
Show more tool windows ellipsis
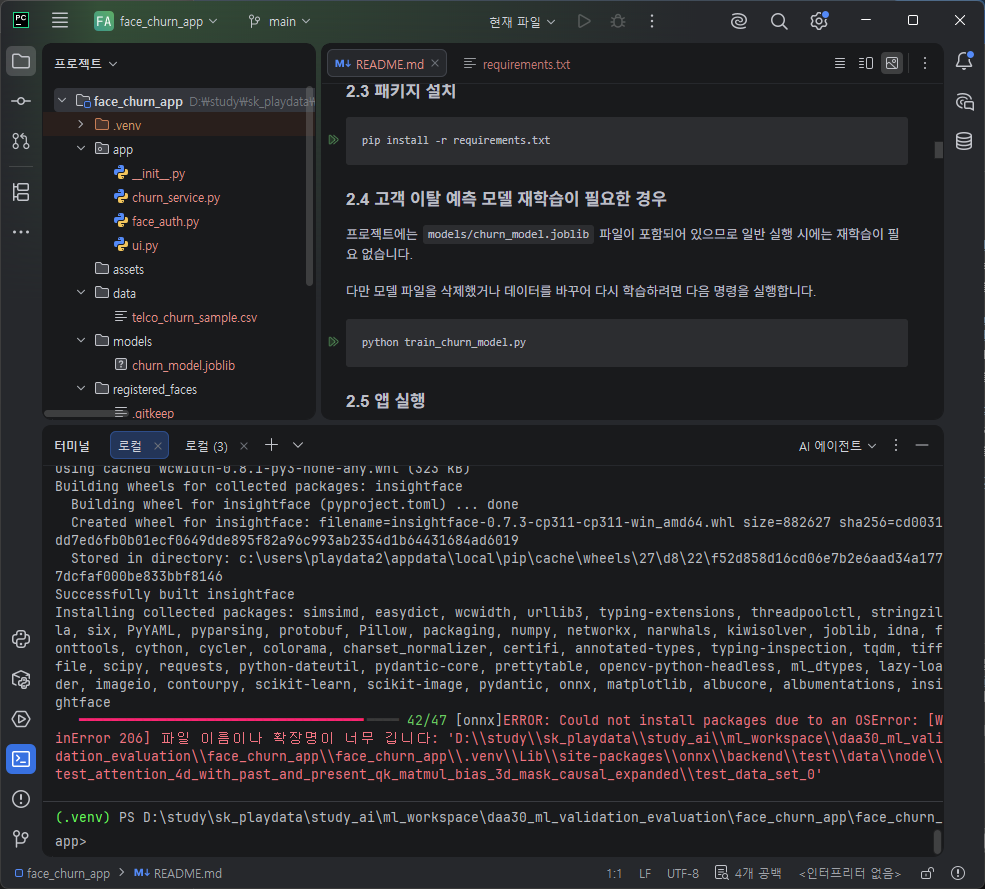tap(21, 232)
